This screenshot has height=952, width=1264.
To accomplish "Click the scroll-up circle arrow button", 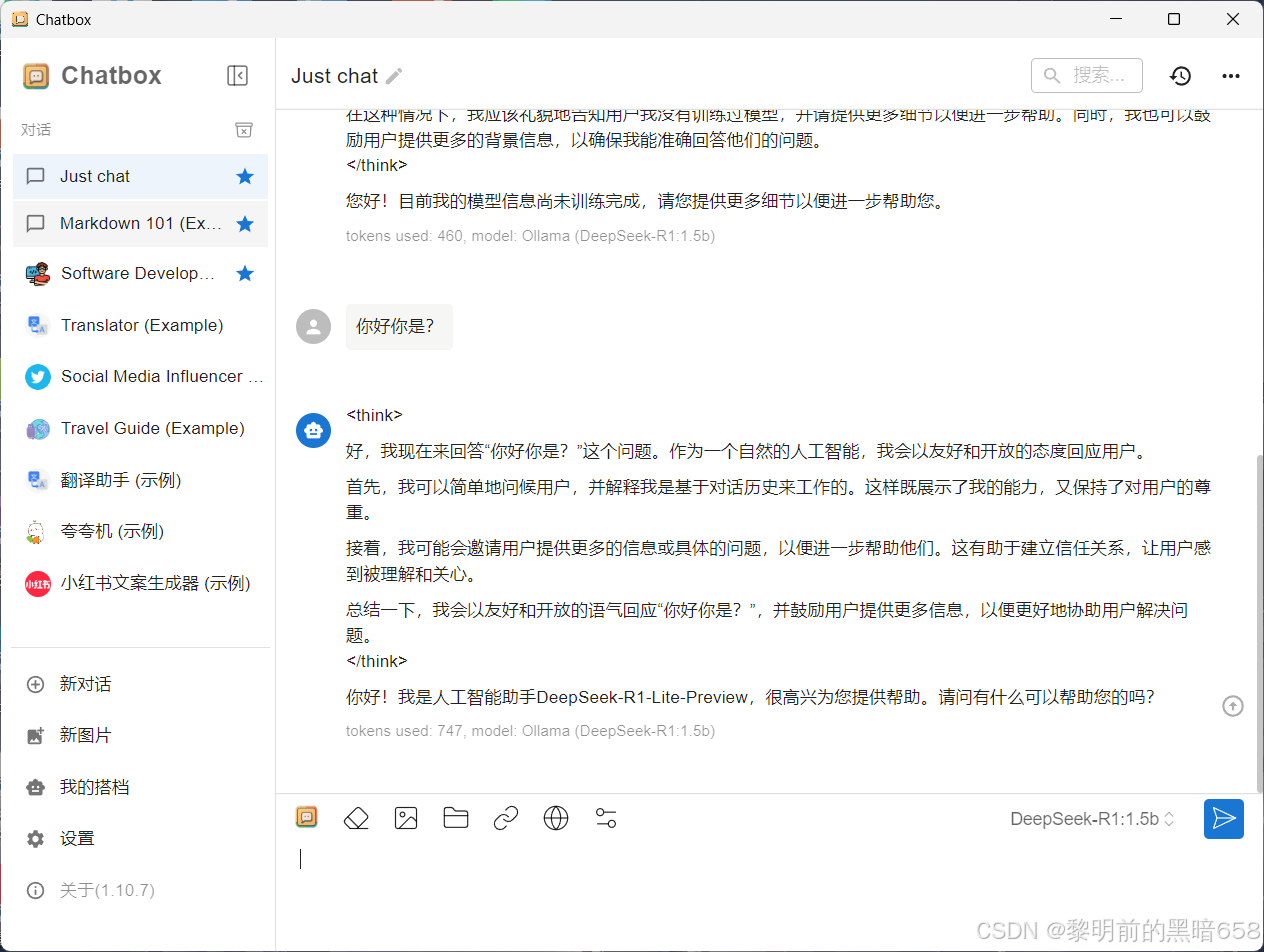I will tap(1233, 706).
